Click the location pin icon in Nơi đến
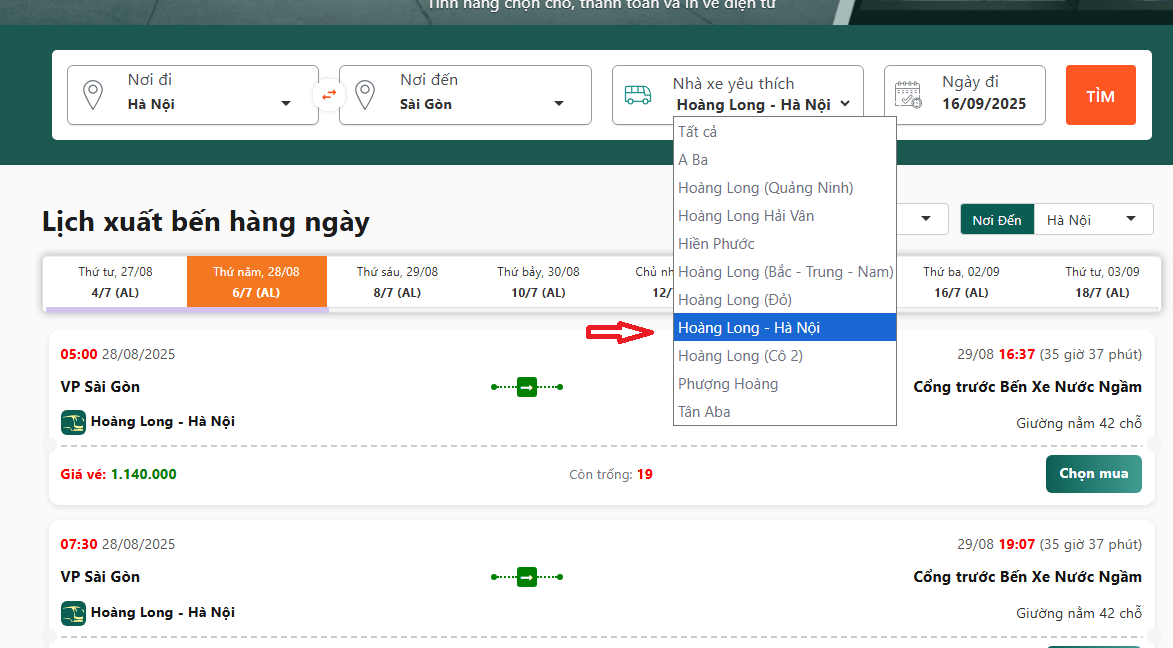Screen dimensions: 1173x648 (x=365, y=96)
